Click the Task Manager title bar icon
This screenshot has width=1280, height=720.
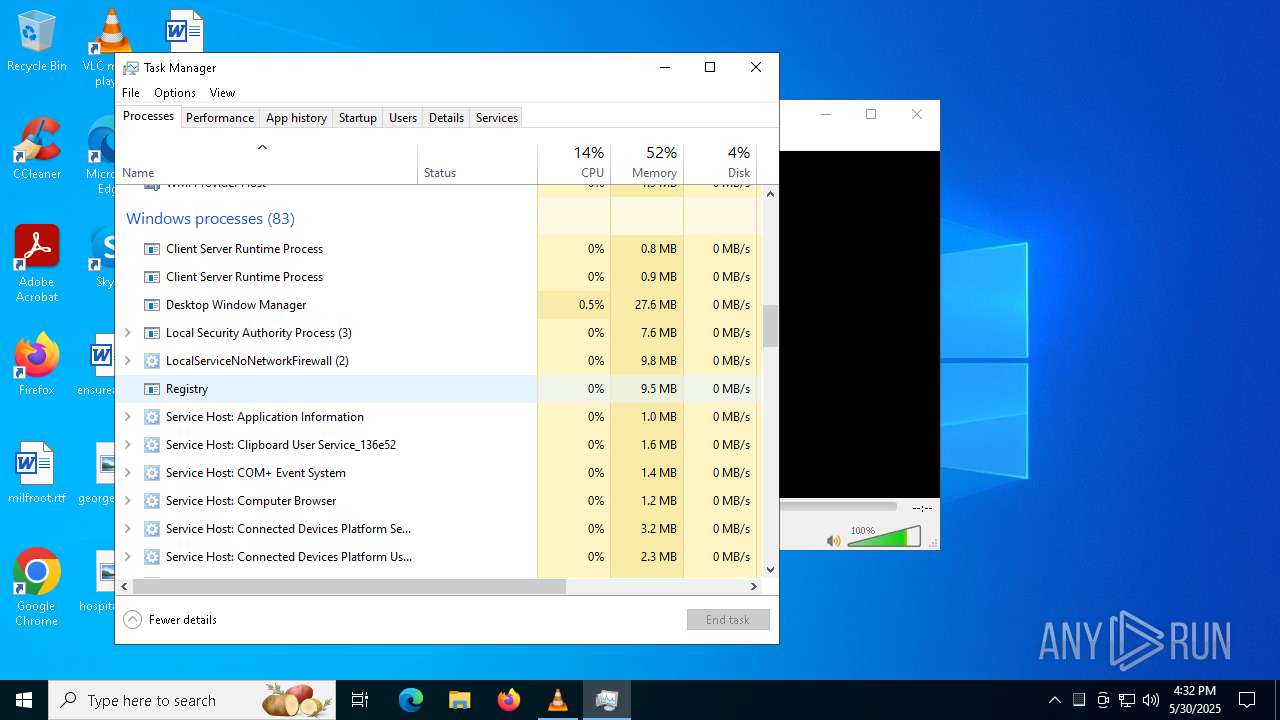(131, 68)
